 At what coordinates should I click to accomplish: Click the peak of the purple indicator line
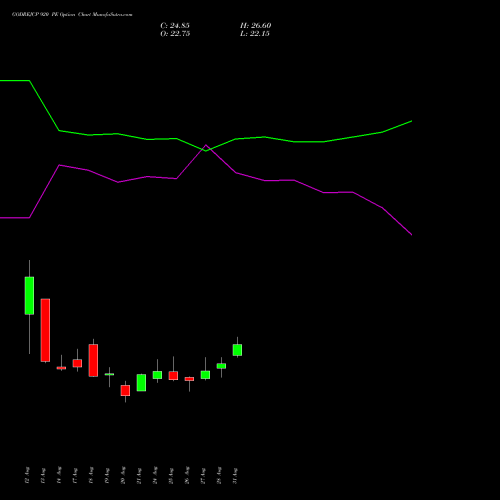(206, 145)
